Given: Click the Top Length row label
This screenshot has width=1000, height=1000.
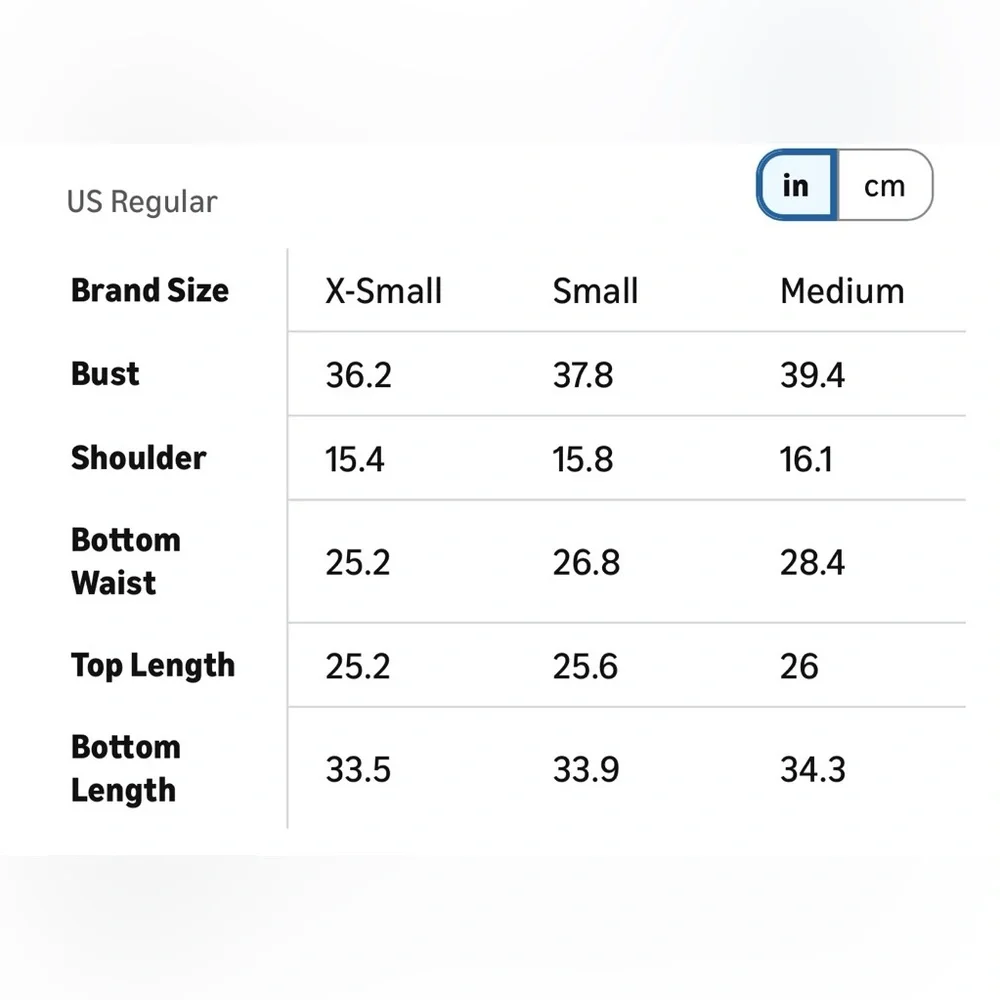Looking at the screenshot, I should coord(153,665).
